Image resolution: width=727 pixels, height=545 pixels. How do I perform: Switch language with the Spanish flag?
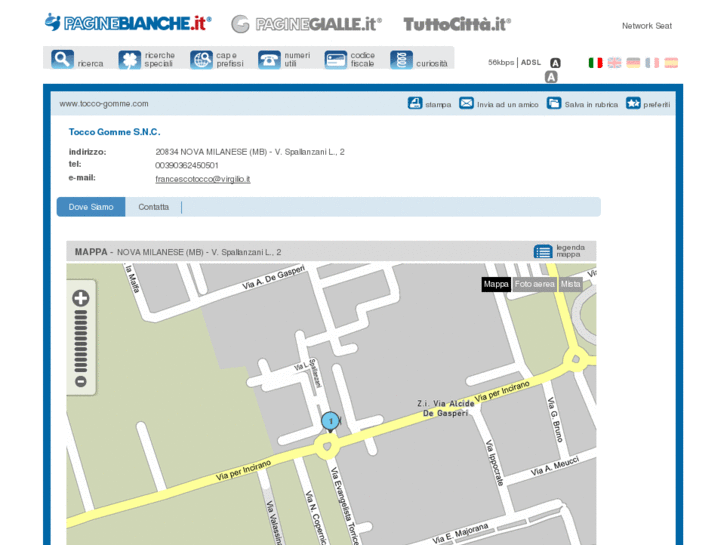click(671, 63)
